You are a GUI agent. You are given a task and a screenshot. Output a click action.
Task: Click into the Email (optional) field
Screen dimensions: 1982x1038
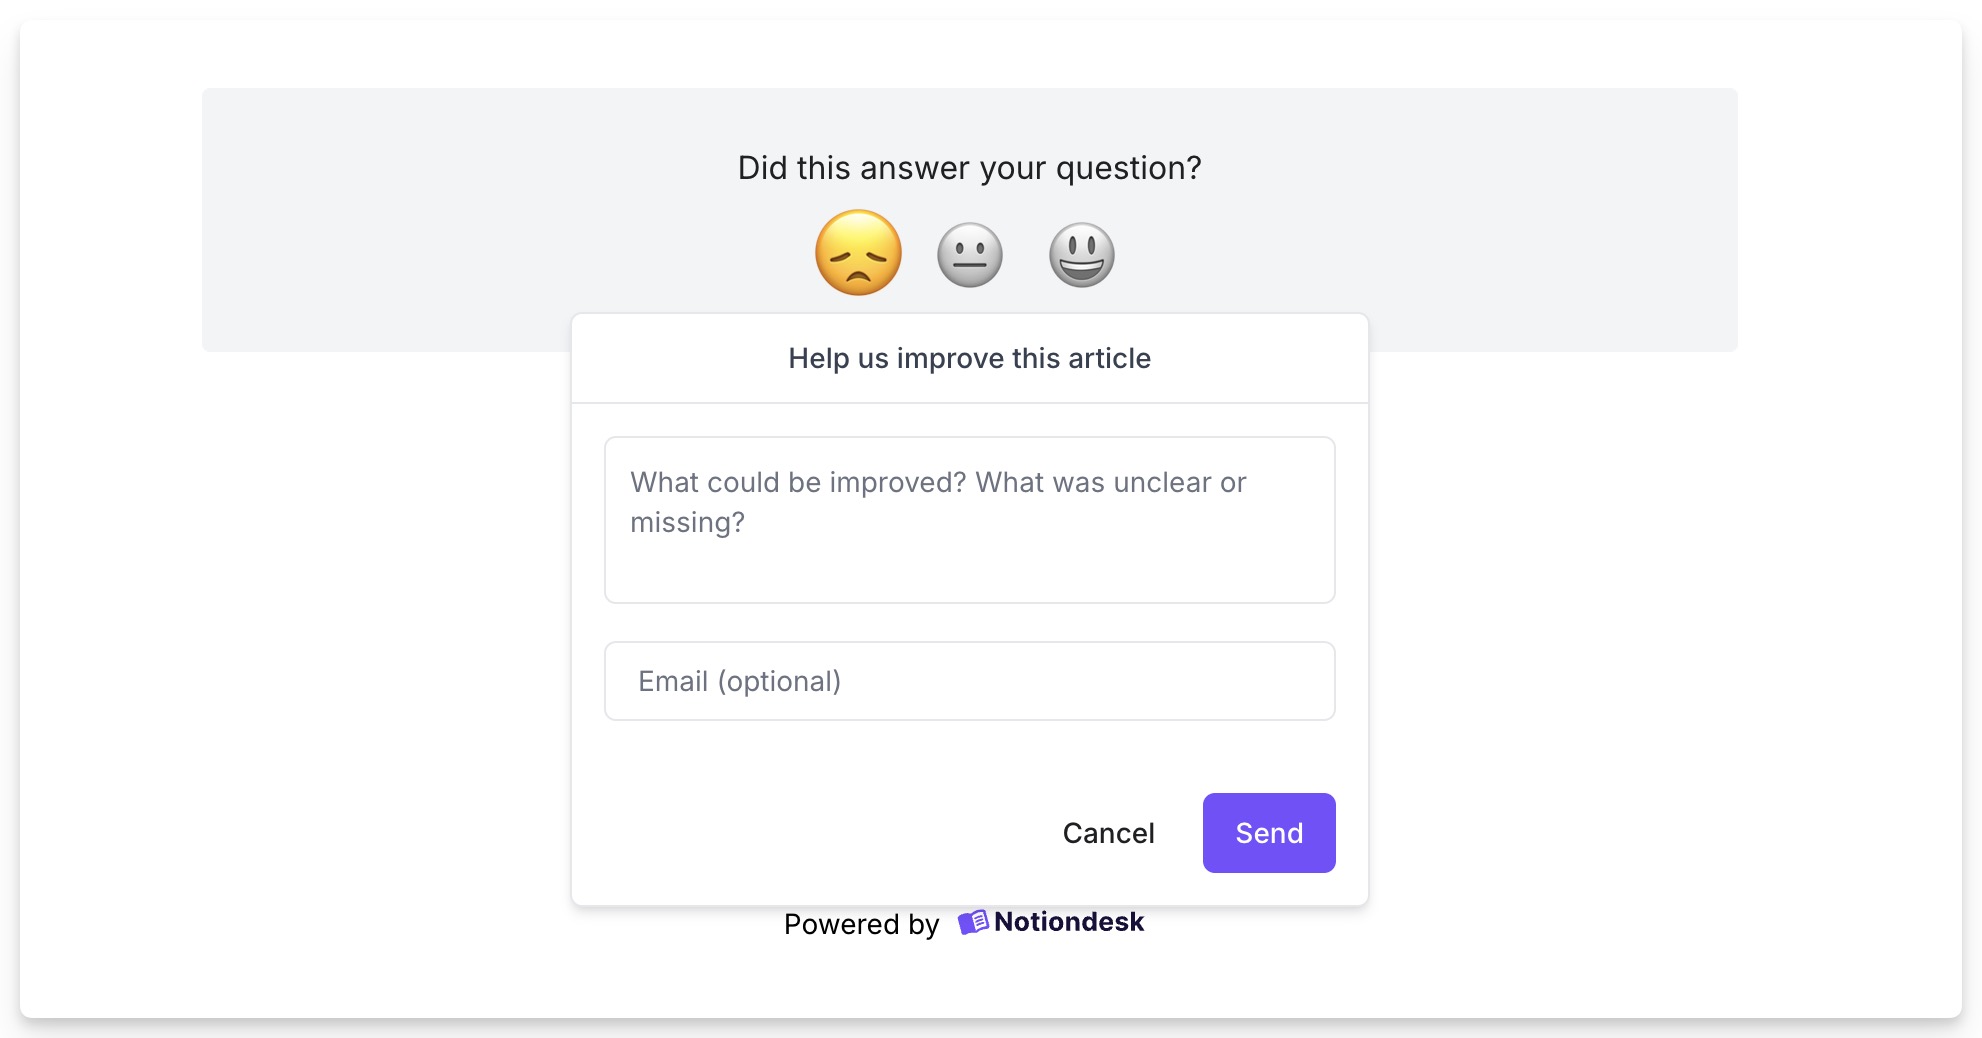pyautogui.click(x=970, y=681)
